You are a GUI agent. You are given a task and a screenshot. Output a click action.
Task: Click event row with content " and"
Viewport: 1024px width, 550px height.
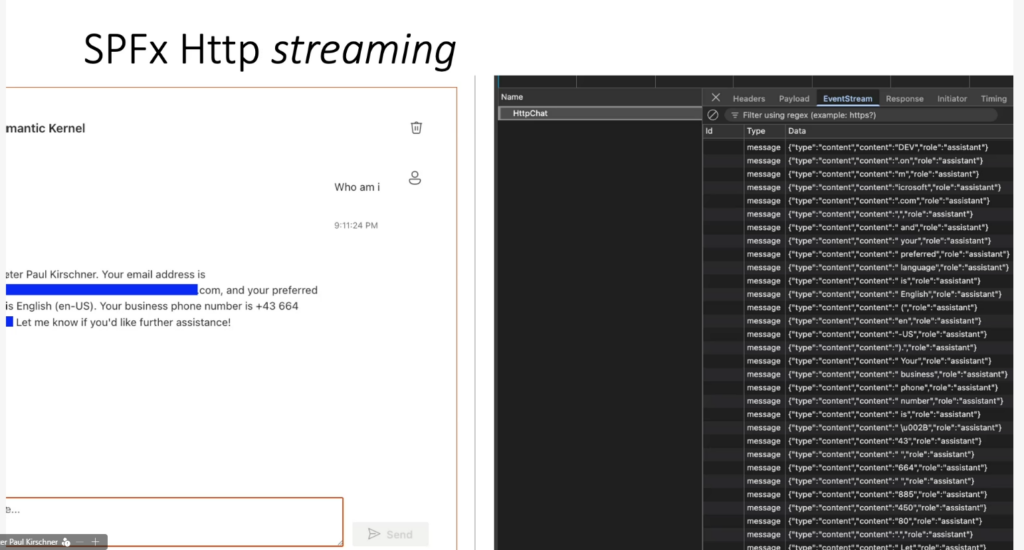[857, 227]
